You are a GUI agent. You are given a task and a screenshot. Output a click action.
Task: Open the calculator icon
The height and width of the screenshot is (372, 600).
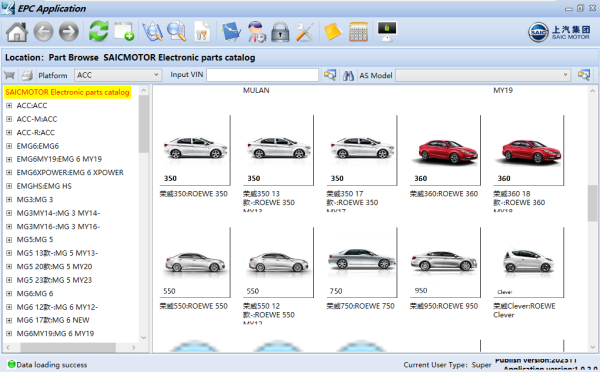(x=359, y=32)
